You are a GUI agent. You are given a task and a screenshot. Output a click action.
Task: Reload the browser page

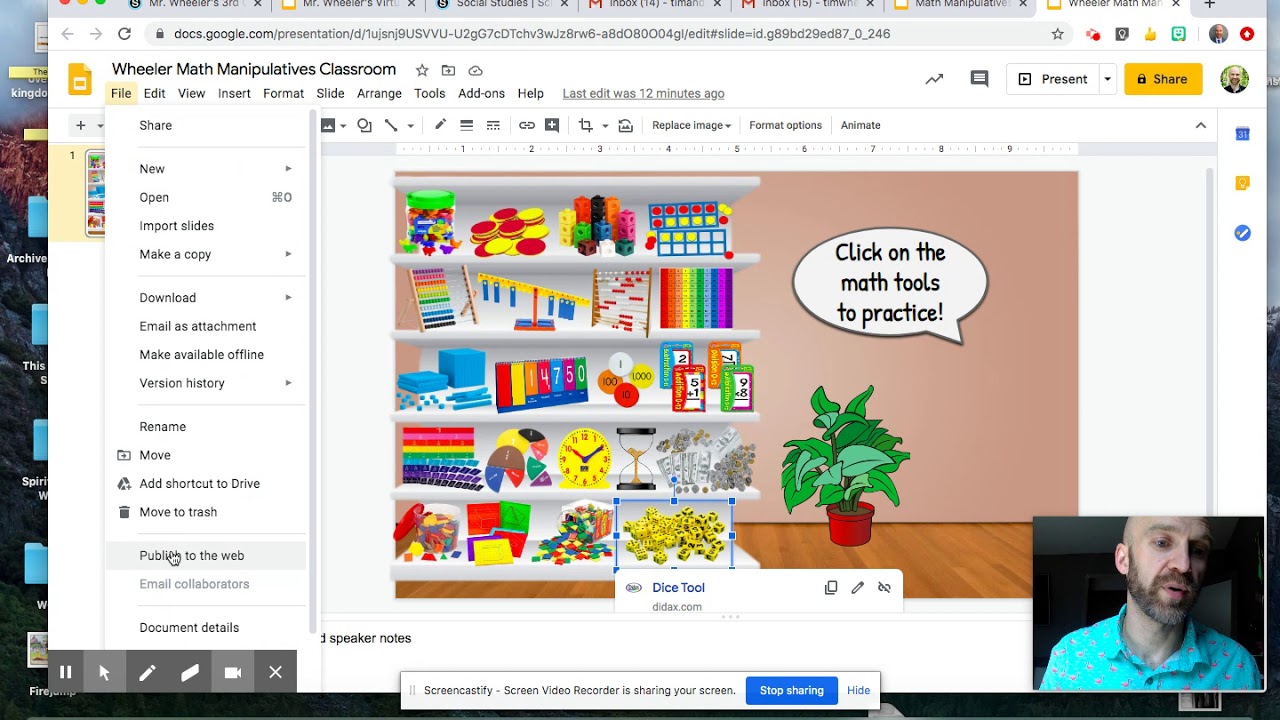[124, 34]
